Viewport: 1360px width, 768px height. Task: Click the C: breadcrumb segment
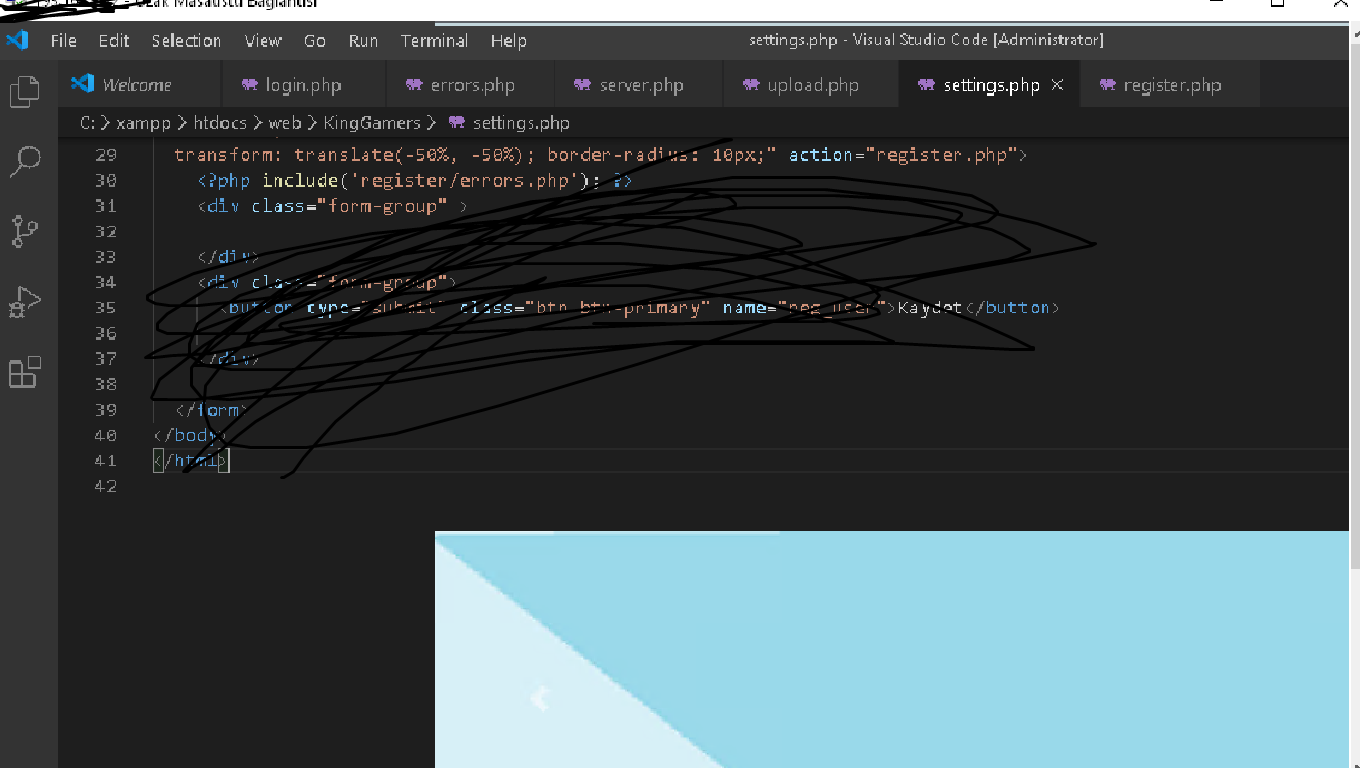(x=88, y=123)
